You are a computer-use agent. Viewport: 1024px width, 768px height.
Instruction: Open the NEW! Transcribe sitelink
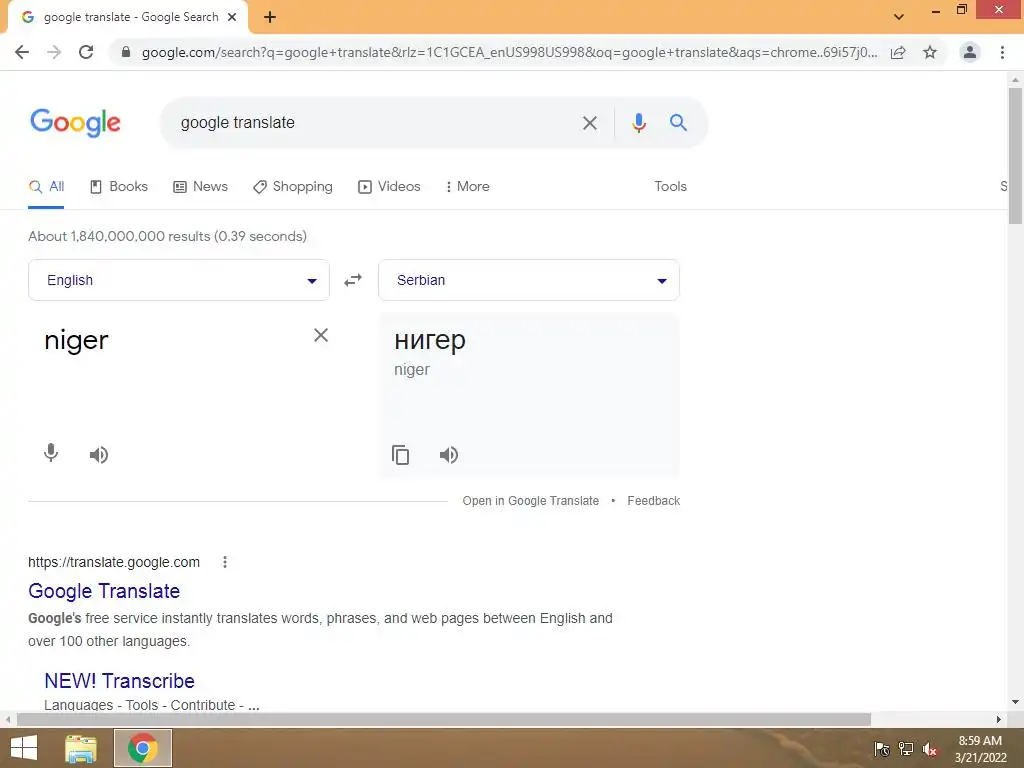(120, 681)
